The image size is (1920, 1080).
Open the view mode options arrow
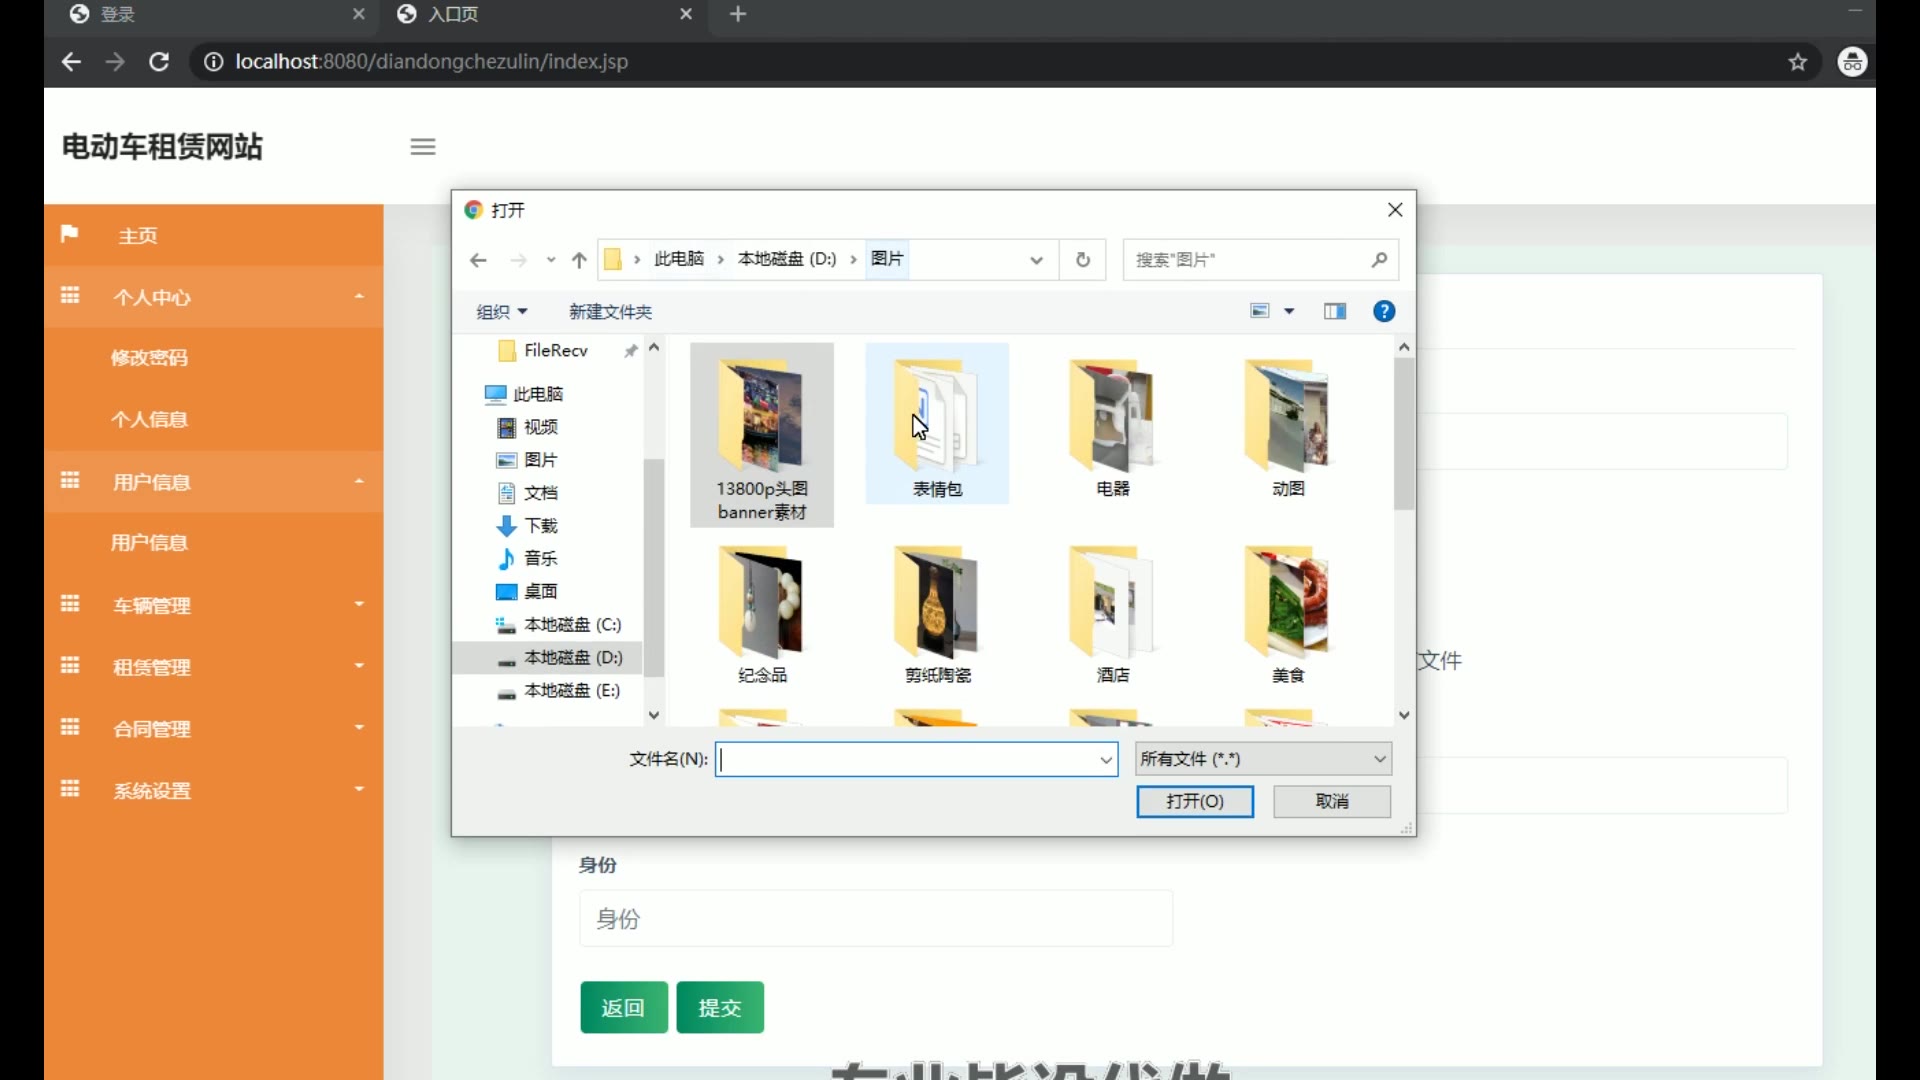[x=1289, y=312]
